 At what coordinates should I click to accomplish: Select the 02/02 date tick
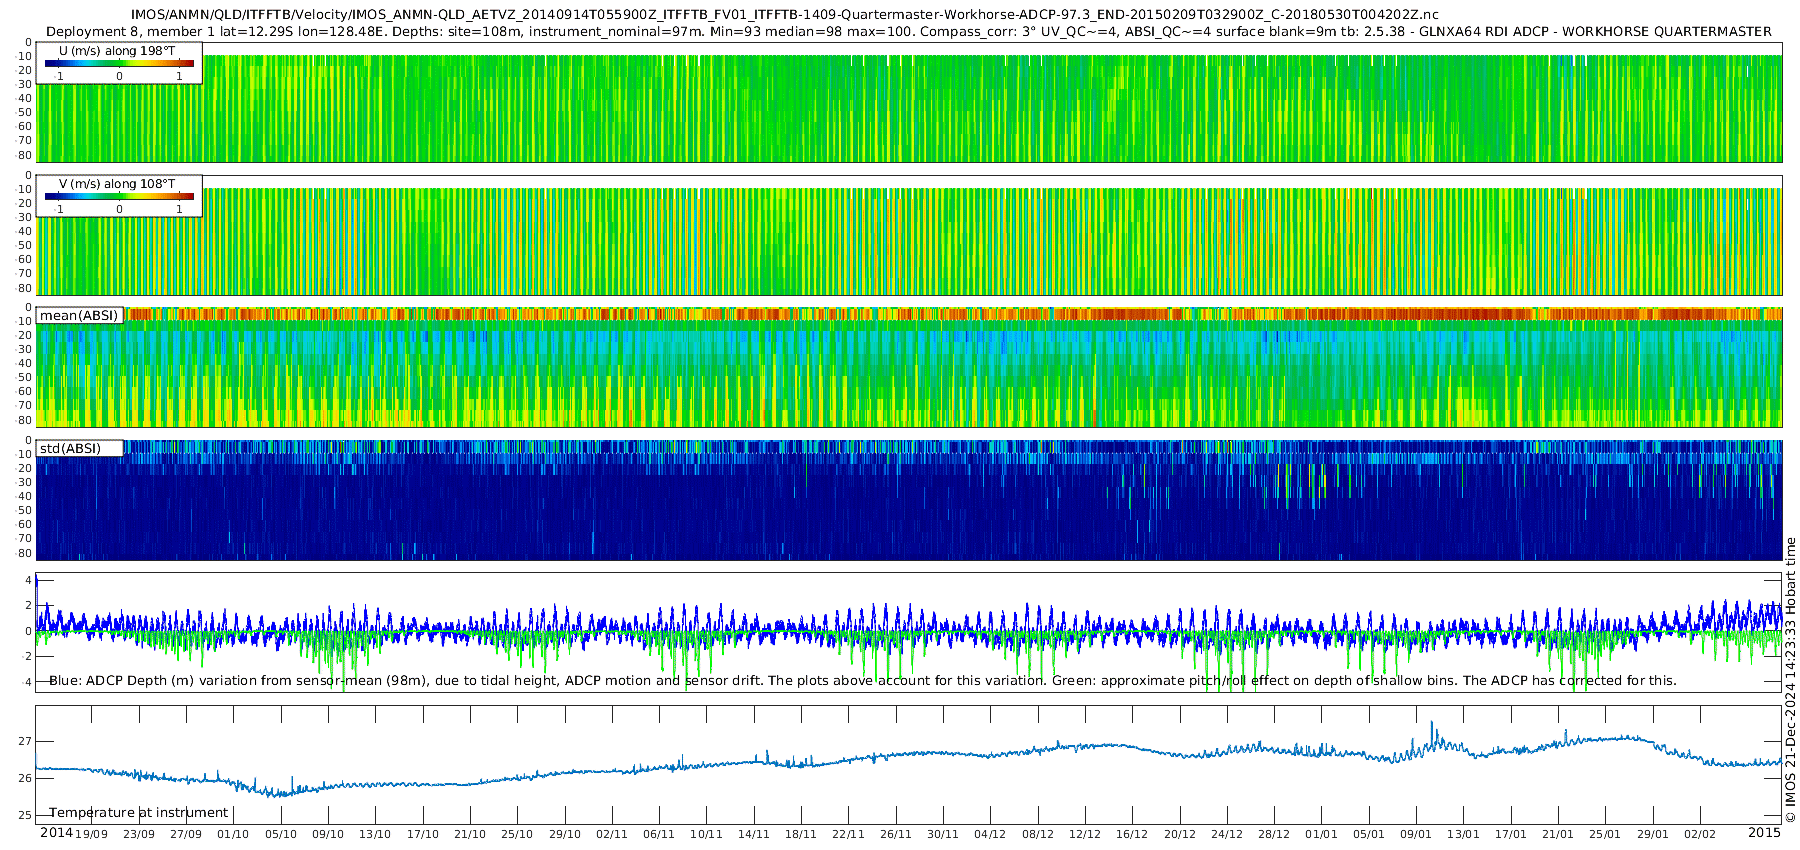coord(1700,834)
